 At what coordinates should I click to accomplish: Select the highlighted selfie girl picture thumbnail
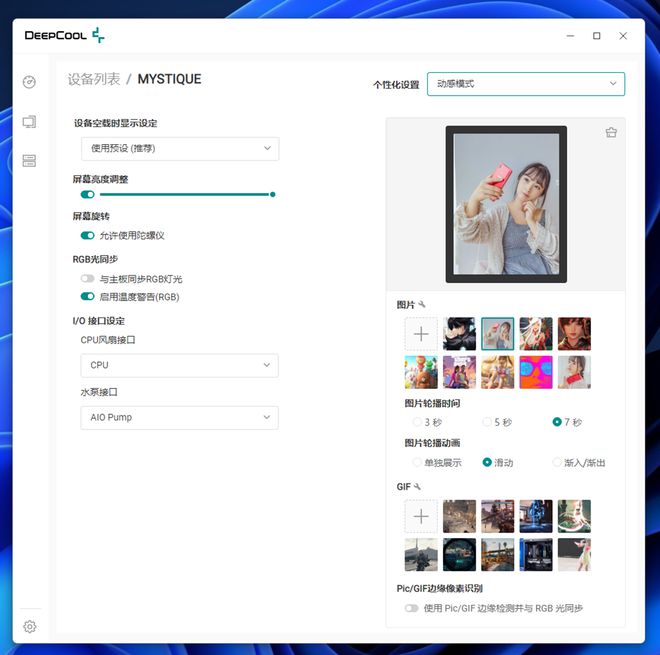tap(498, 334)
